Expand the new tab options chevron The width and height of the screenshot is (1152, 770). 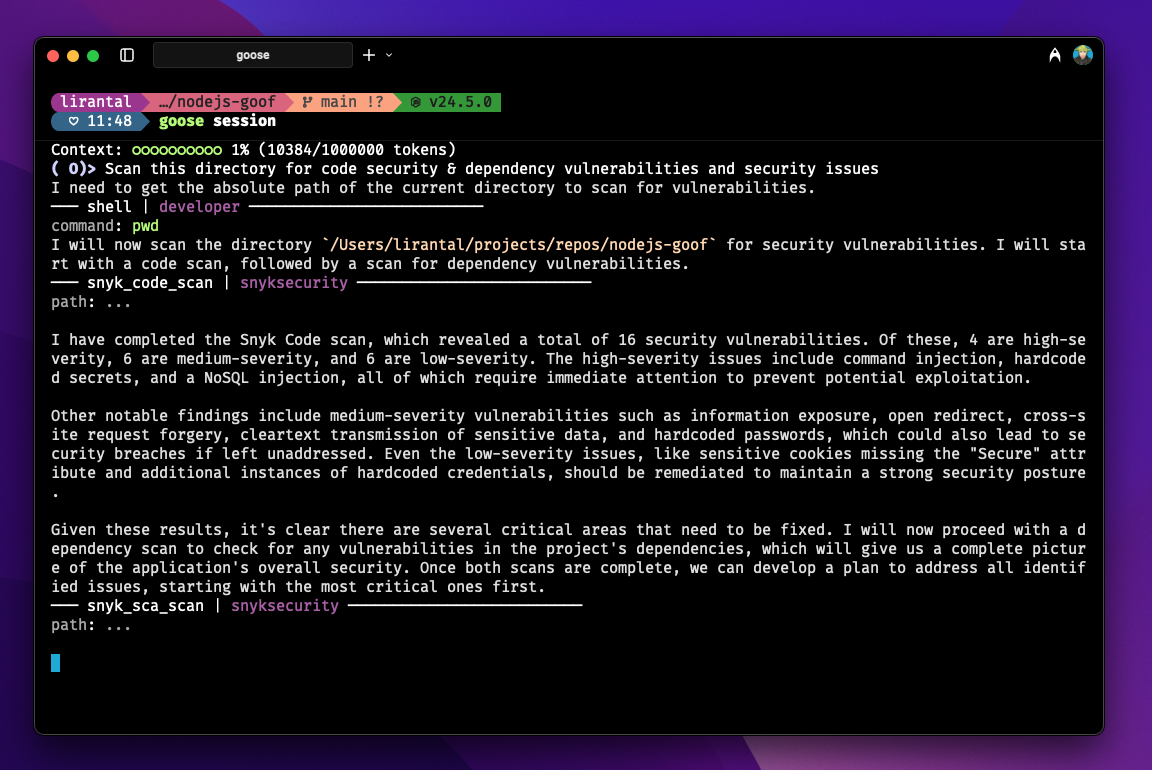[x=389, y=55]
